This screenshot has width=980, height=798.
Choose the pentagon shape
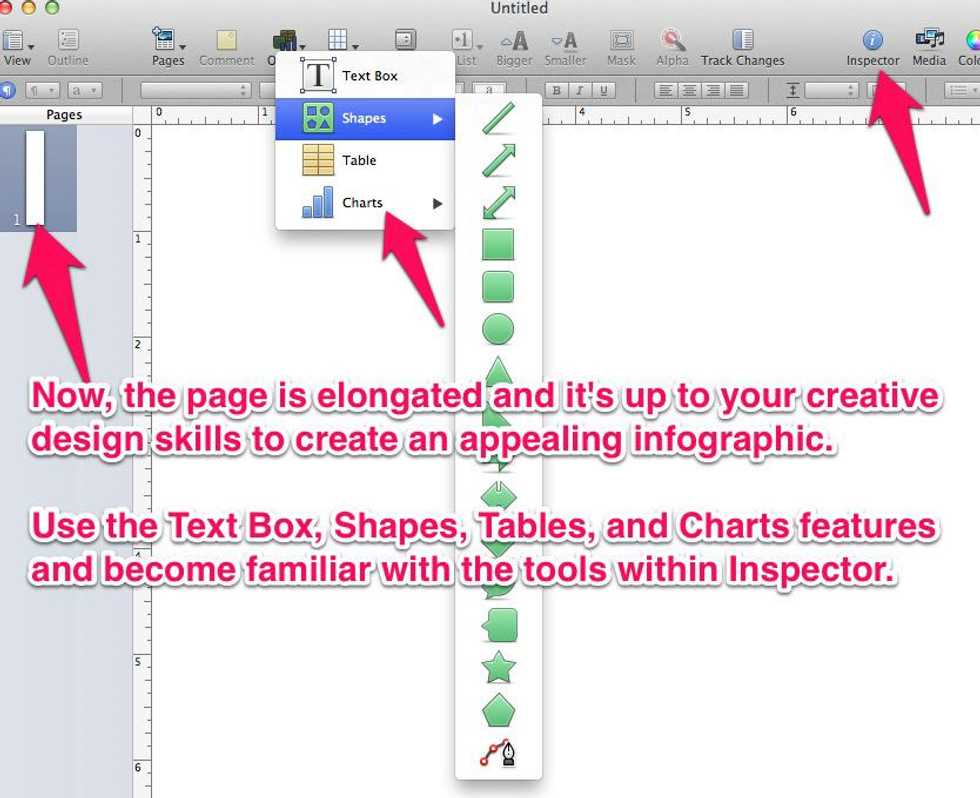(498, 711)
